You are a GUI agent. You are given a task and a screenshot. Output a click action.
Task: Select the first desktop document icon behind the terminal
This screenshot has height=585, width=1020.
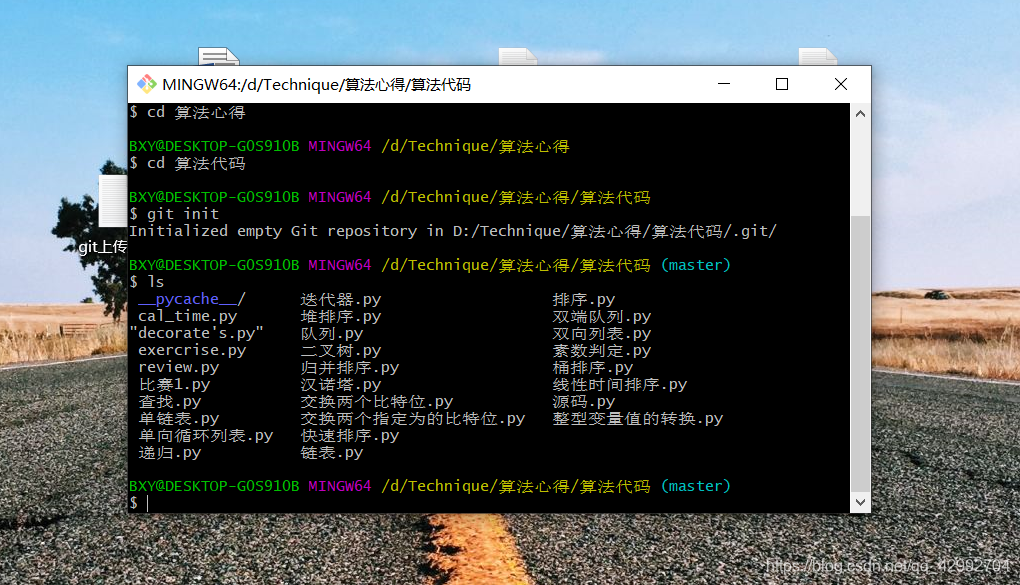pyautogui.click(x=219, y=56)
